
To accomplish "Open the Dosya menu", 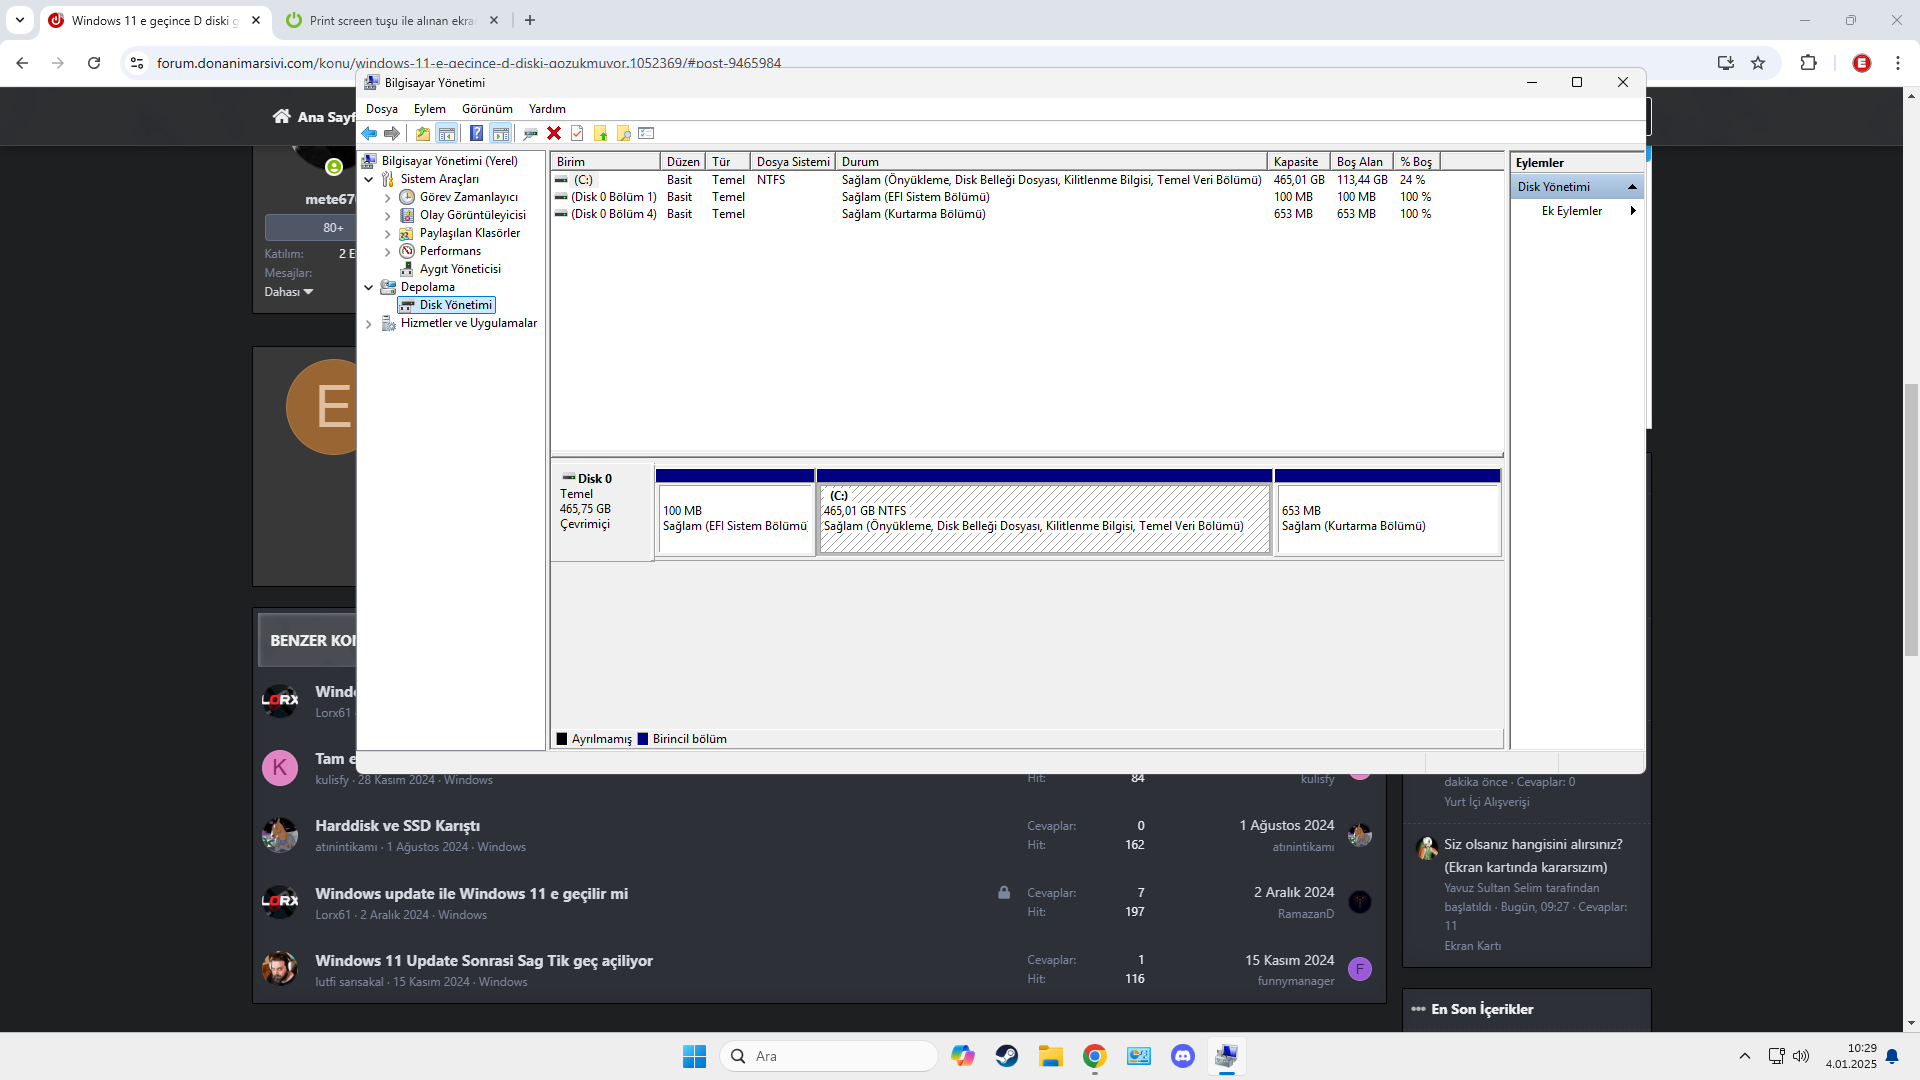I will coord(382,109).
